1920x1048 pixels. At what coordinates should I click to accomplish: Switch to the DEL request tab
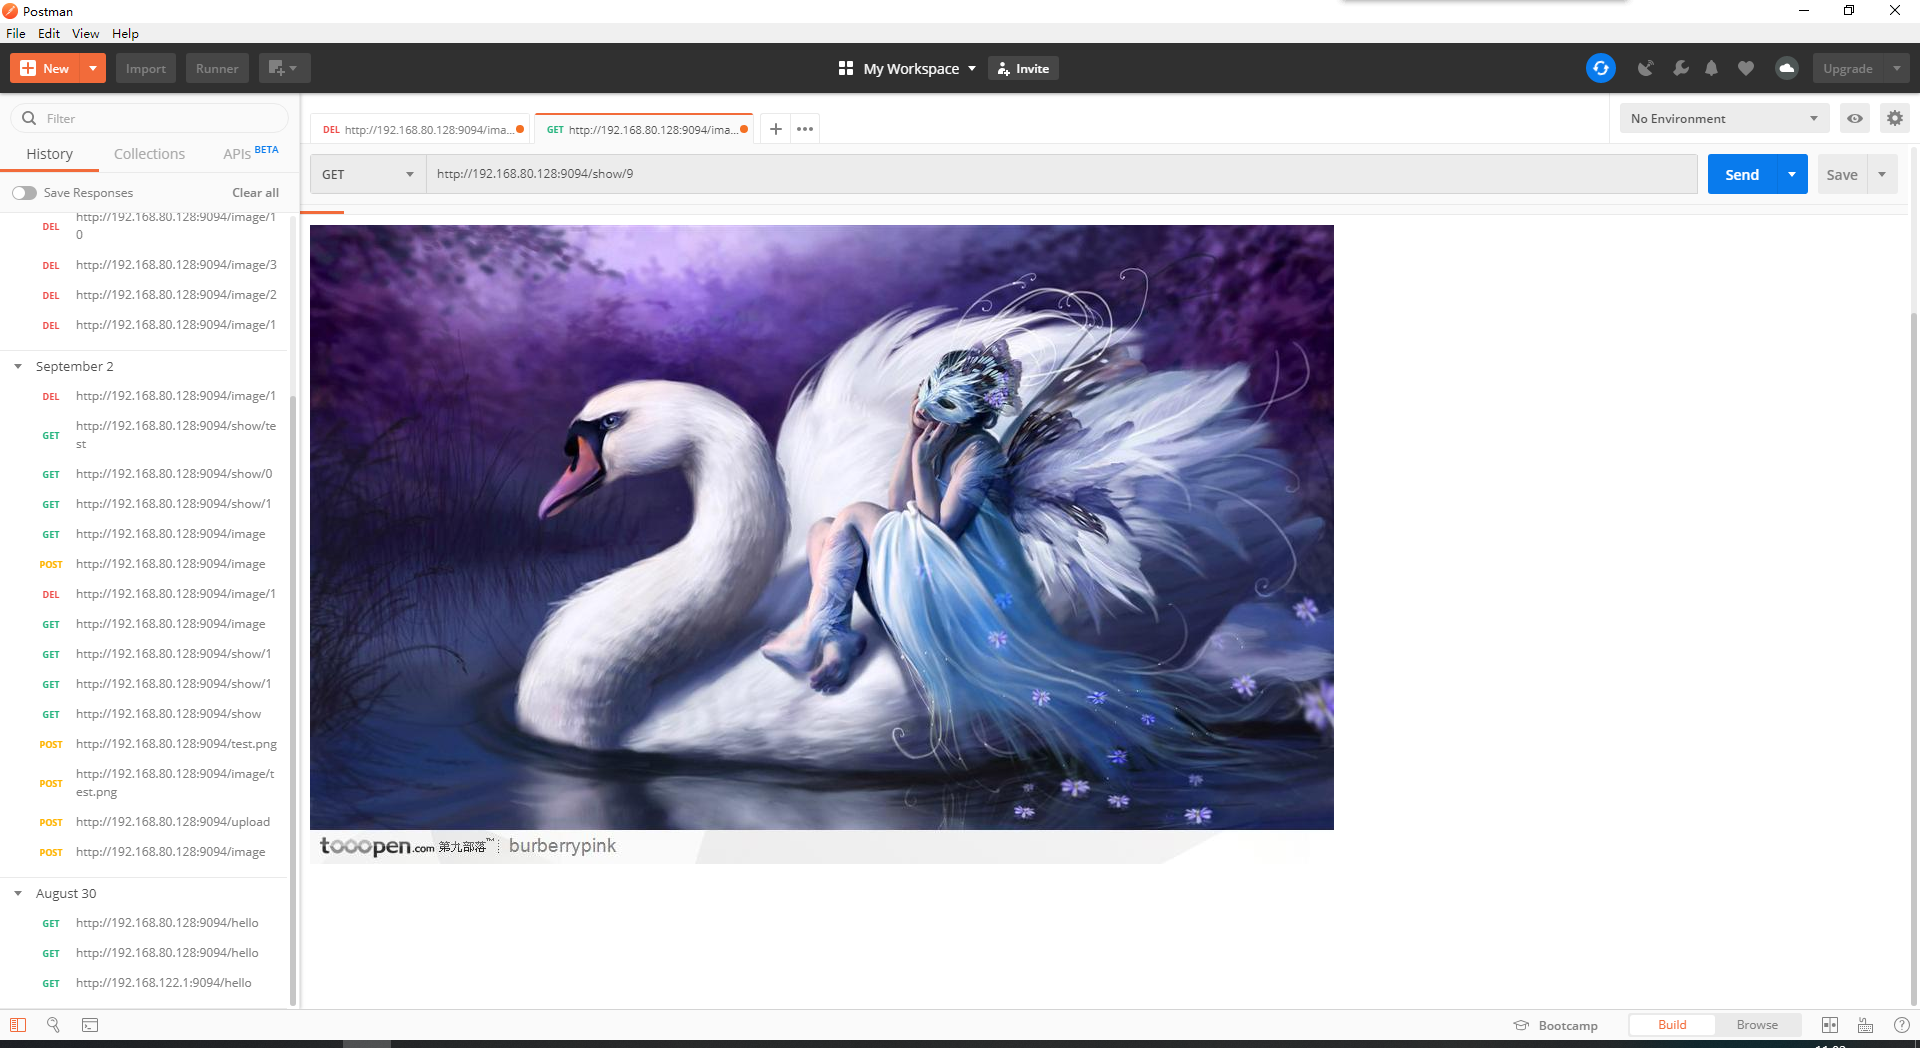point(422,129)
